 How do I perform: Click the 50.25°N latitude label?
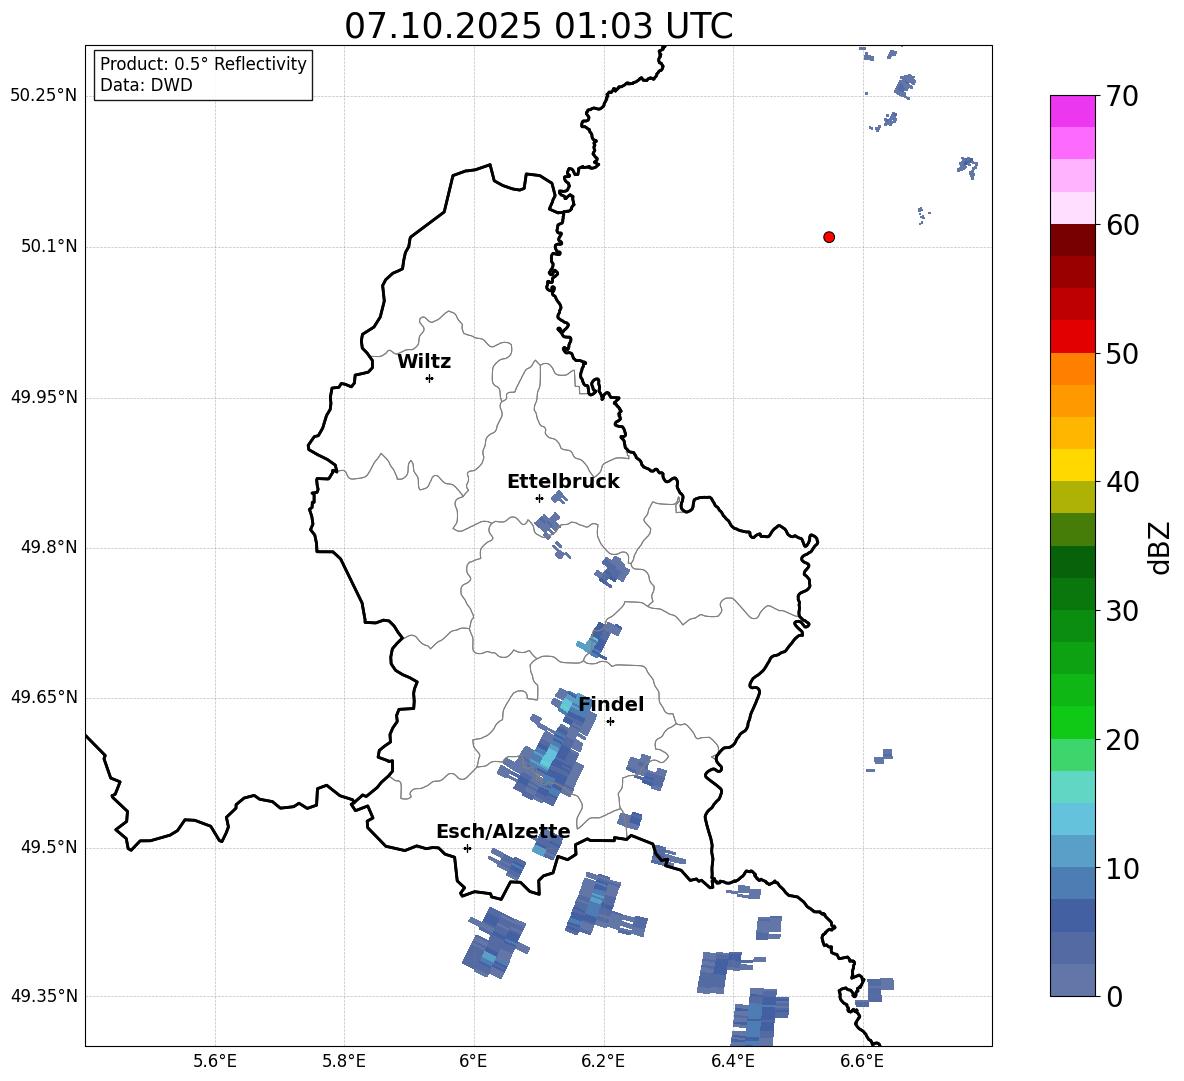tap(44, 96)
